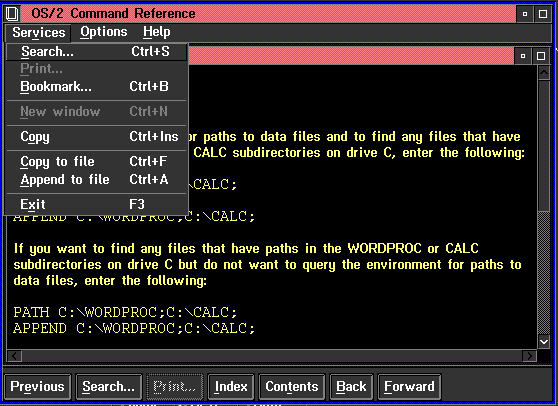Viewport: 558px width, 406px height.
Task: Click the greyed New window menu entry
Action: 96,112
